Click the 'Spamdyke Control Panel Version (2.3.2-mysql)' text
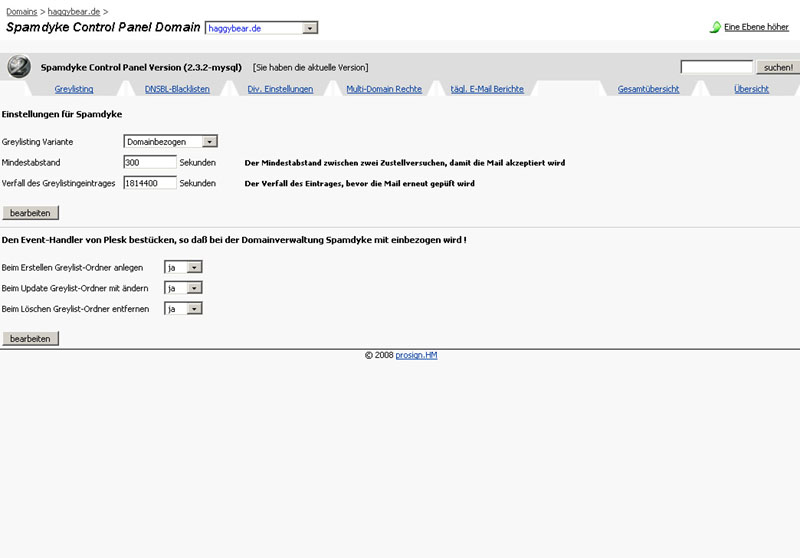The image size is (800, 558). click(x=141, y=67)
